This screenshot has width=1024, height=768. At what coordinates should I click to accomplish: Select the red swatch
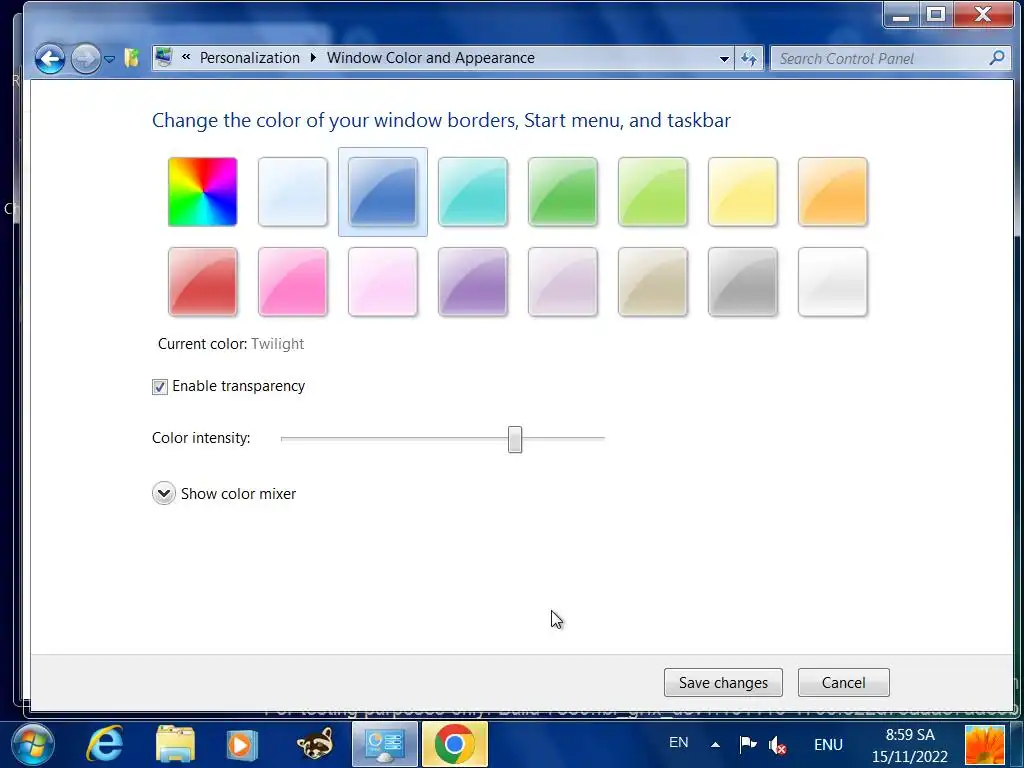(x=202, y=282)
